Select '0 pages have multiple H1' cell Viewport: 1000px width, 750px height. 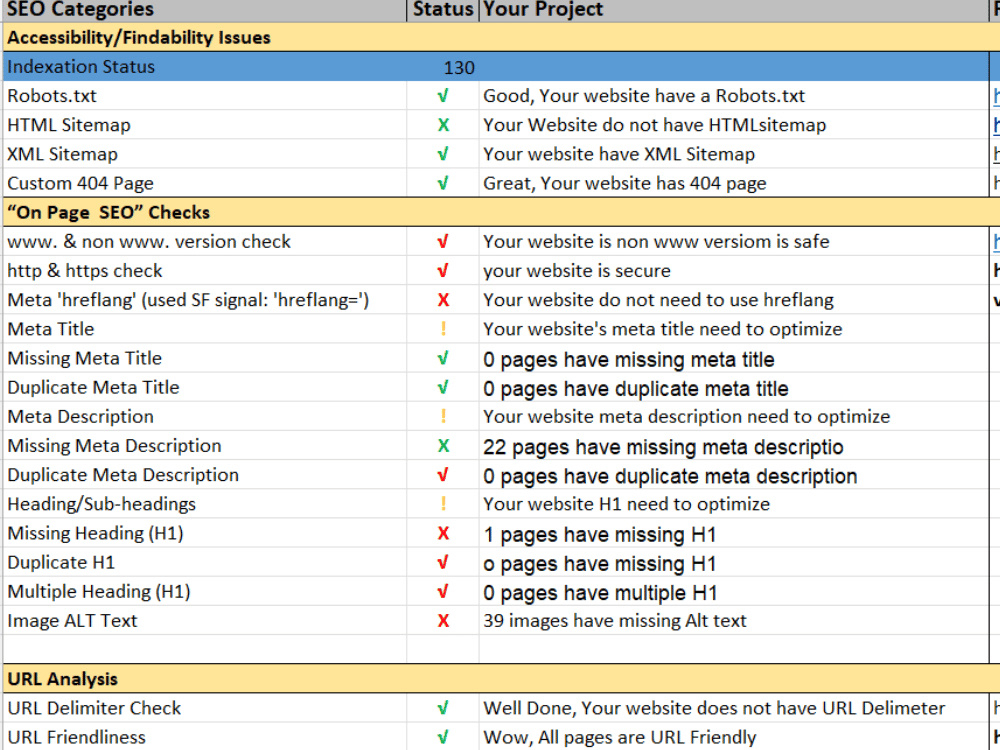pos(733,592)
